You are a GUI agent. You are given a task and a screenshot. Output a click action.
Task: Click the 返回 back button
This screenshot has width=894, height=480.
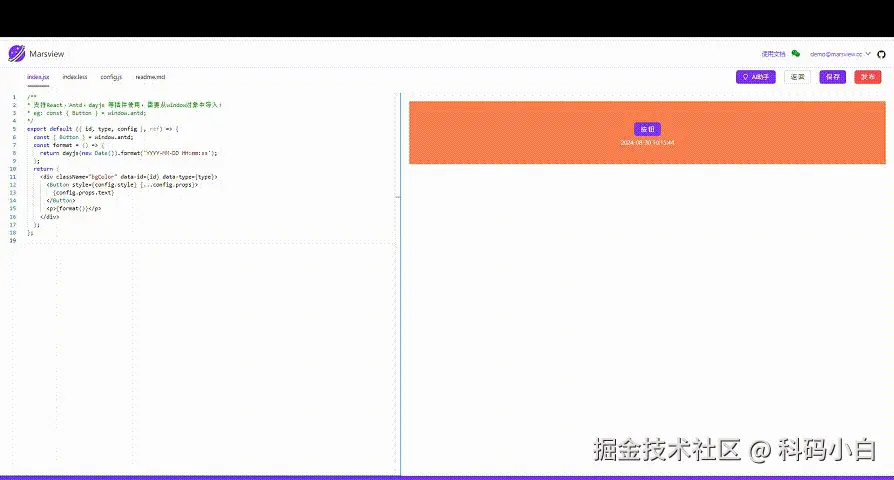click(797, 77)
